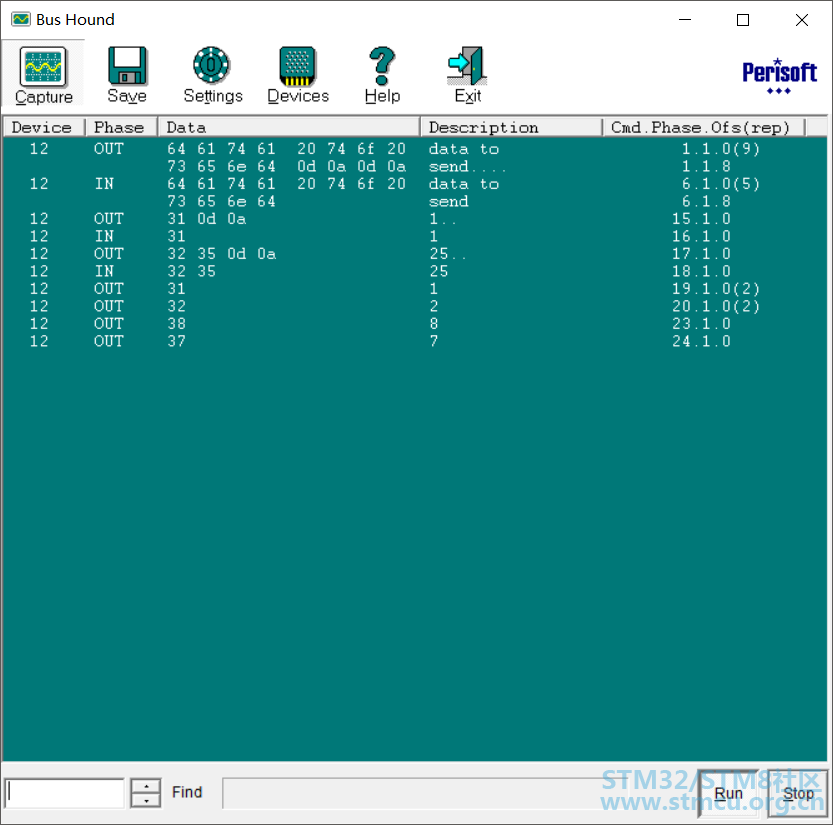This screenshot has width=833, height=825.
Task: Click description '25..' text
Action: pyautogui.click(x=447, y=254)
